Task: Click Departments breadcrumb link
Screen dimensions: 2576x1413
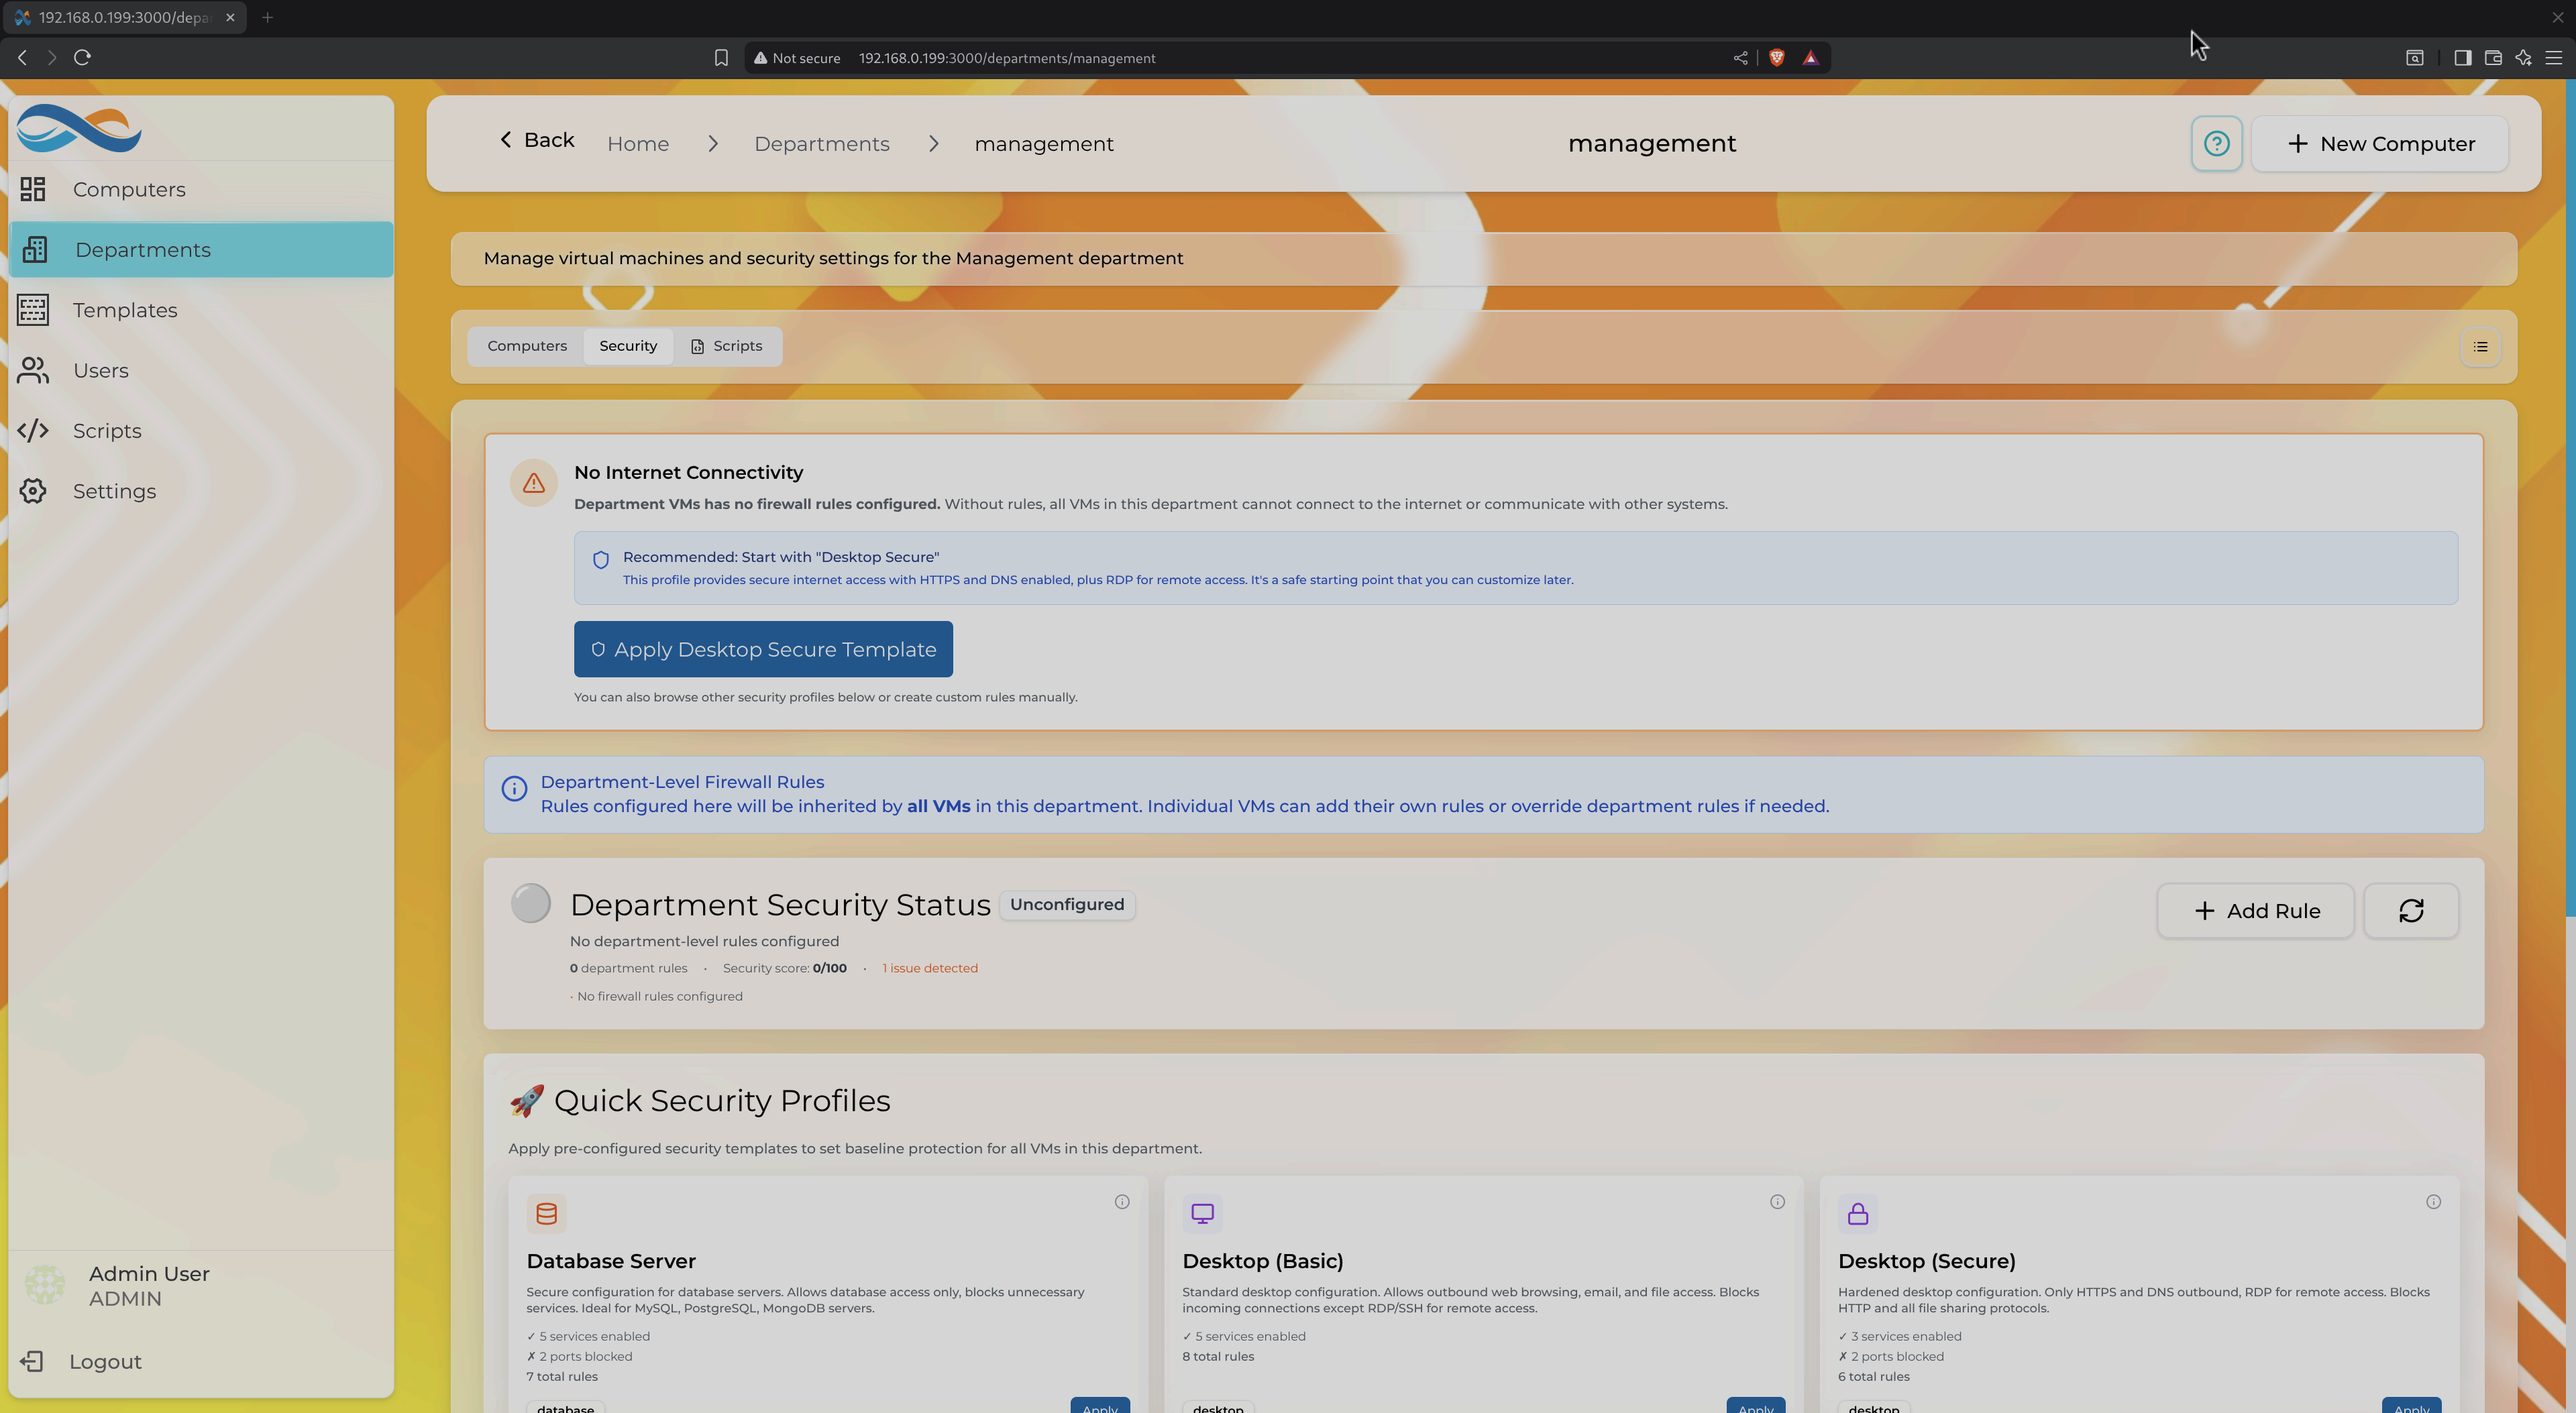Action: click(821, 144)
